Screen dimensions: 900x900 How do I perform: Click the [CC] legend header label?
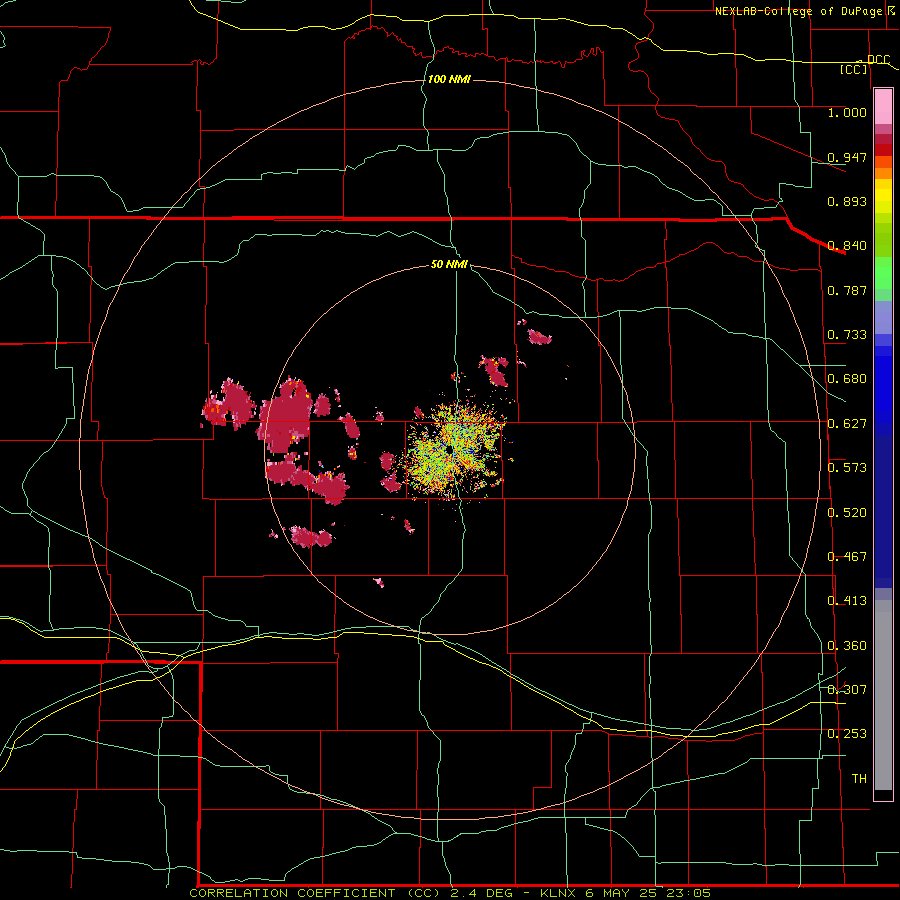pyautogui.click(x=854, y=69)
